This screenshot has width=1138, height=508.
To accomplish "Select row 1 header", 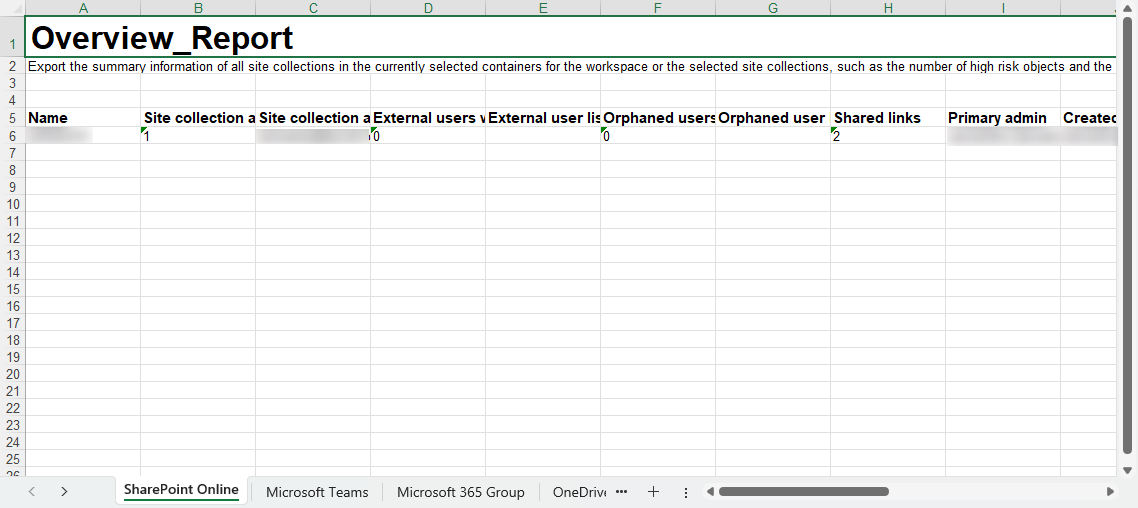I will click(x=12, y=36).
